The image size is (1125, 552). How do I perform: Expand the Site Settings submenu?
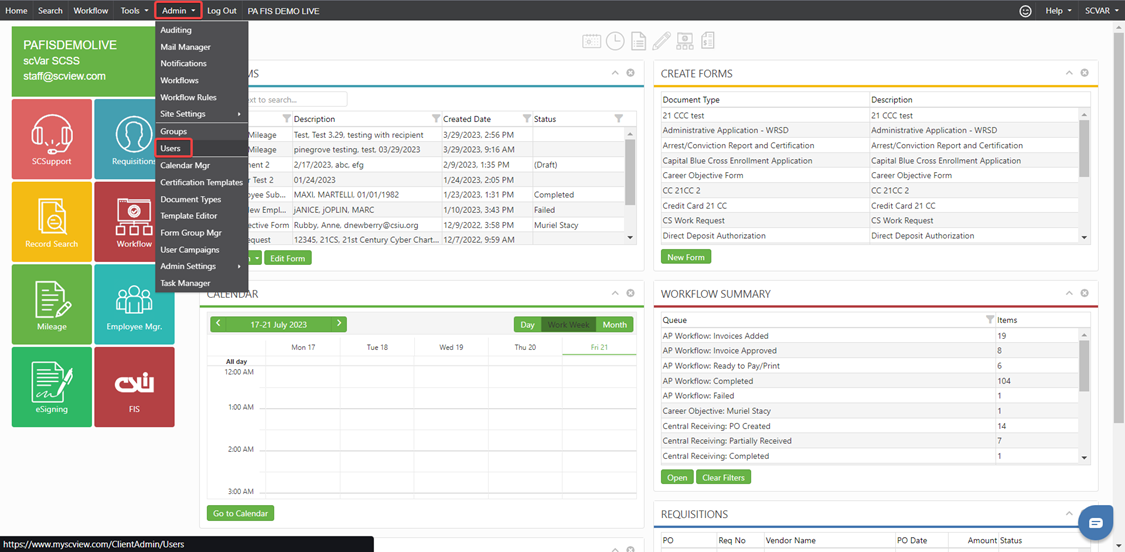coord(200,114)
